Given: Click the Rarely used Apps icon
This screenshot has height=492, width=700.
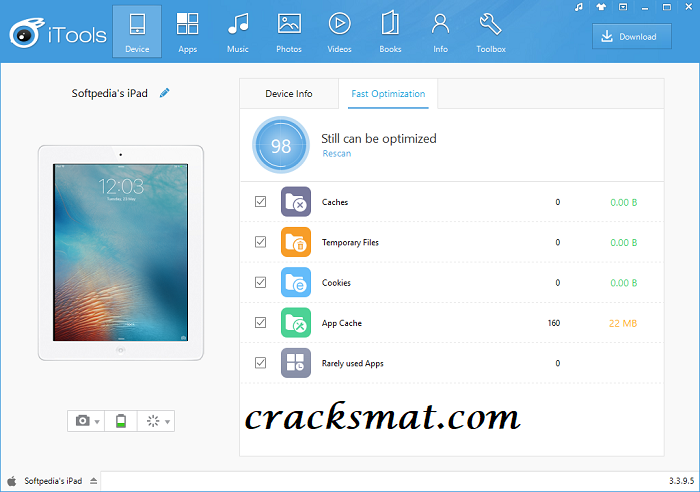Looking at the screenshot, I should click(296, 363).
